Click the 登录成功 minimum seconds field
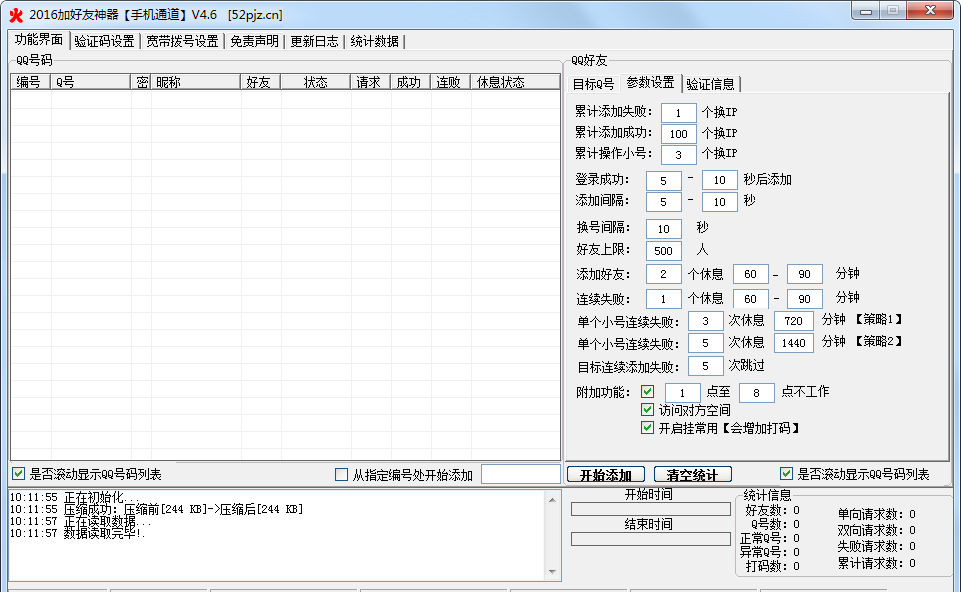 (x=663, y=180)
